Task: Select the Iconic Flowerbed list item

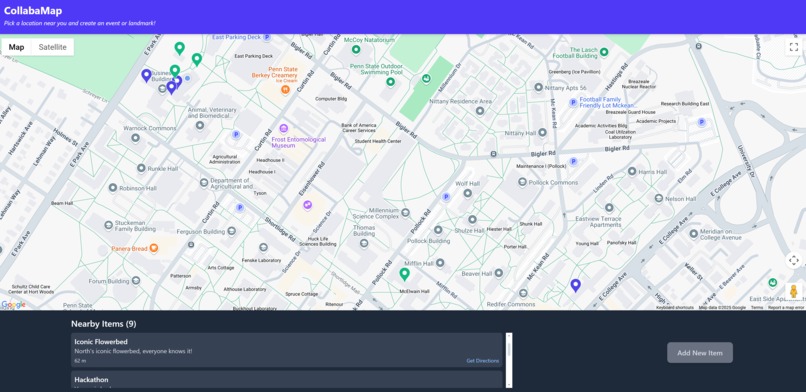Action: (286, 350)
